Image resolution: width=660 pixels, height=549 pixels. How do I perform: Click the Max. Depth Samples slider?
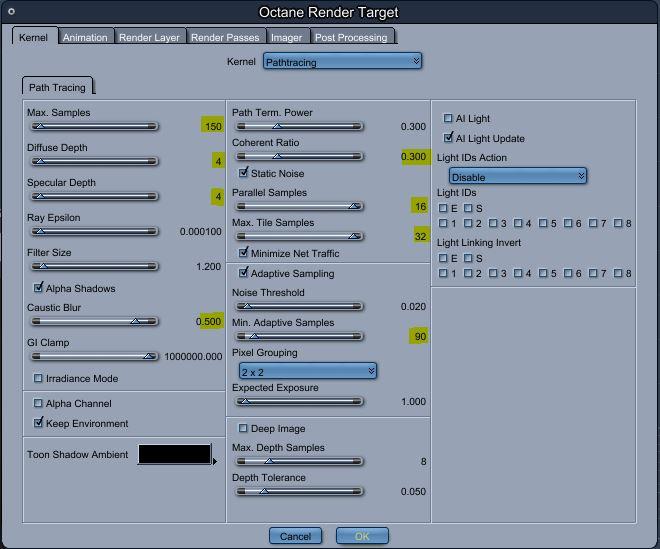click(300, 461)
